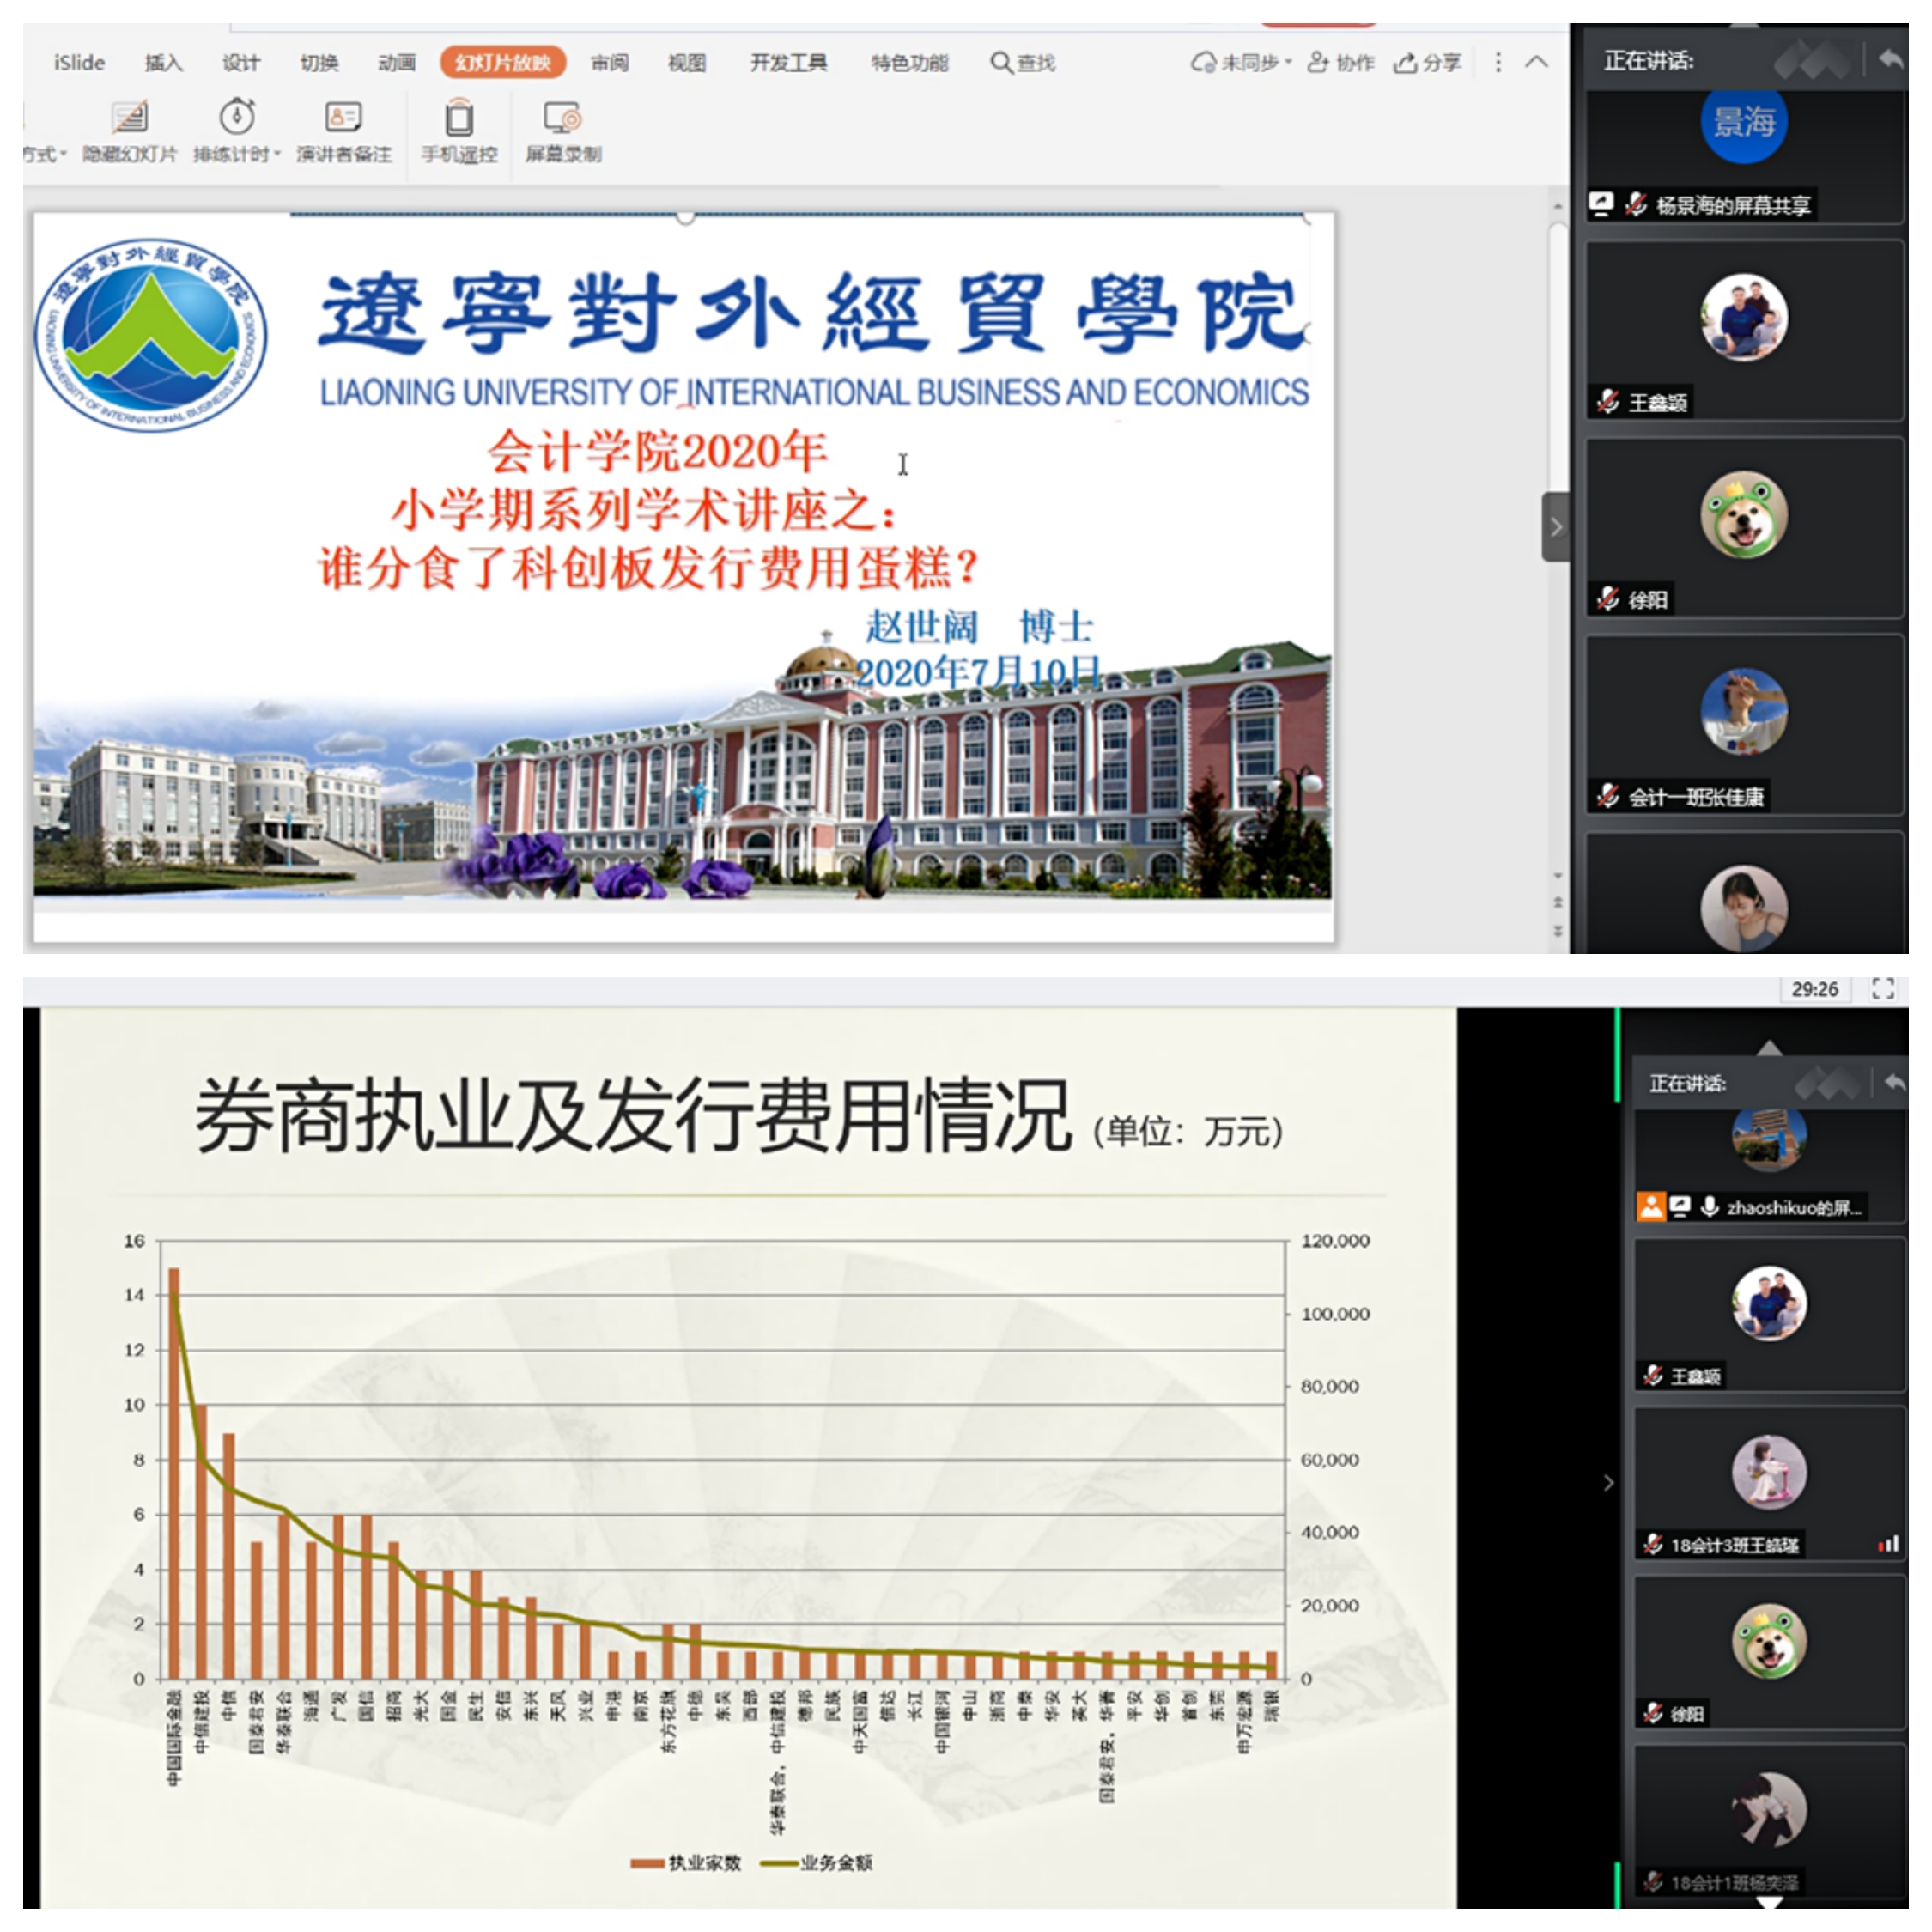Click 18会计3班王统瑶's avatar
1932x1932 pixels.
pyautogui.click(x=1769, y=1473)
